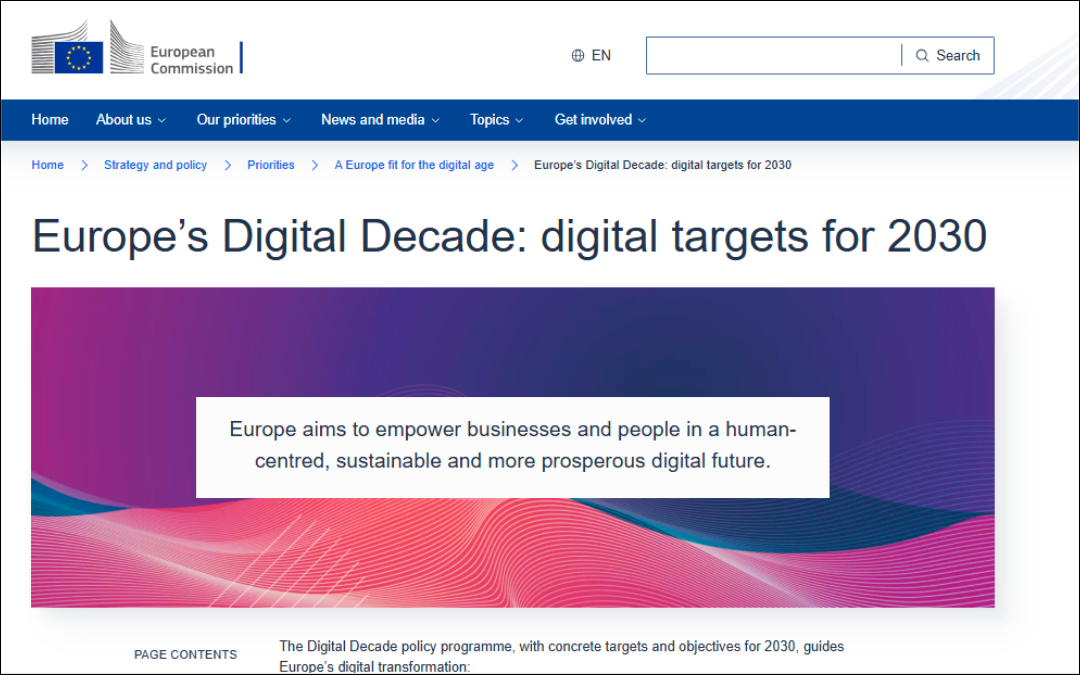Click the Europe's Digital Decade page heading

click(509, 237)
